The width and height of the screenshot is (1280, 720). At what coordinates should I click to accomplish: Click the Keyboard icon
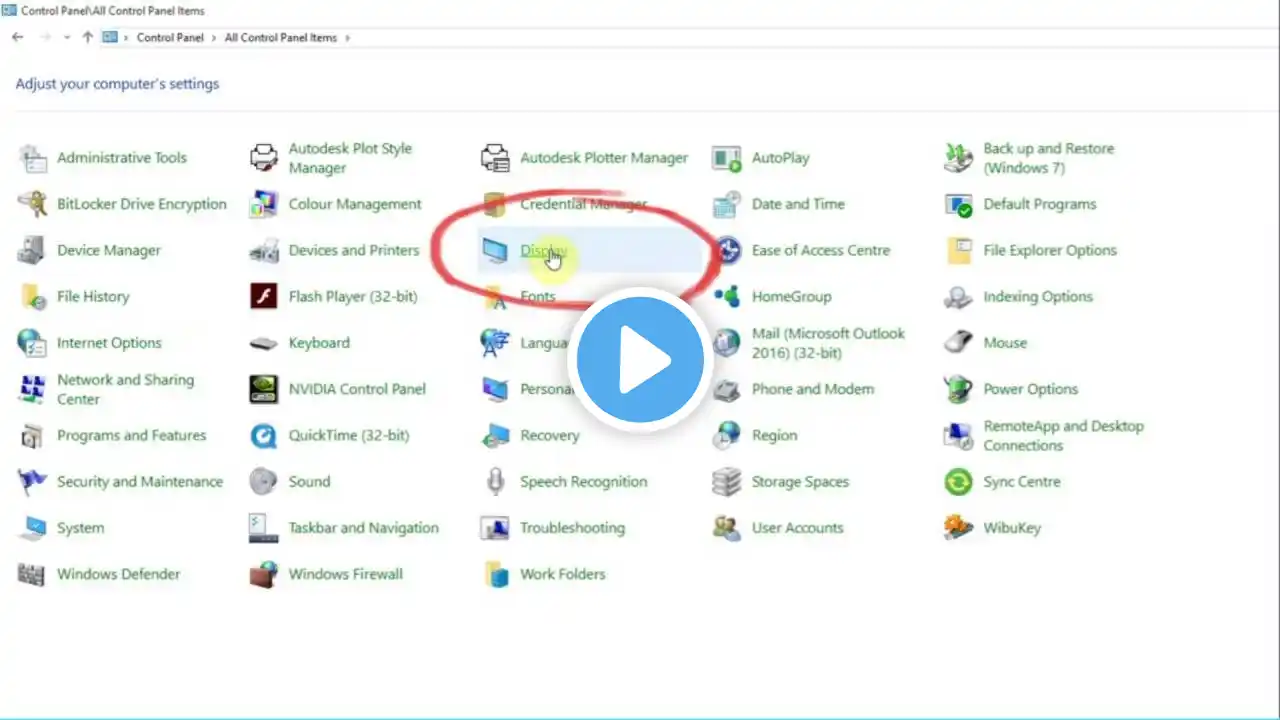pyautogui.click(x=264, y=343)
